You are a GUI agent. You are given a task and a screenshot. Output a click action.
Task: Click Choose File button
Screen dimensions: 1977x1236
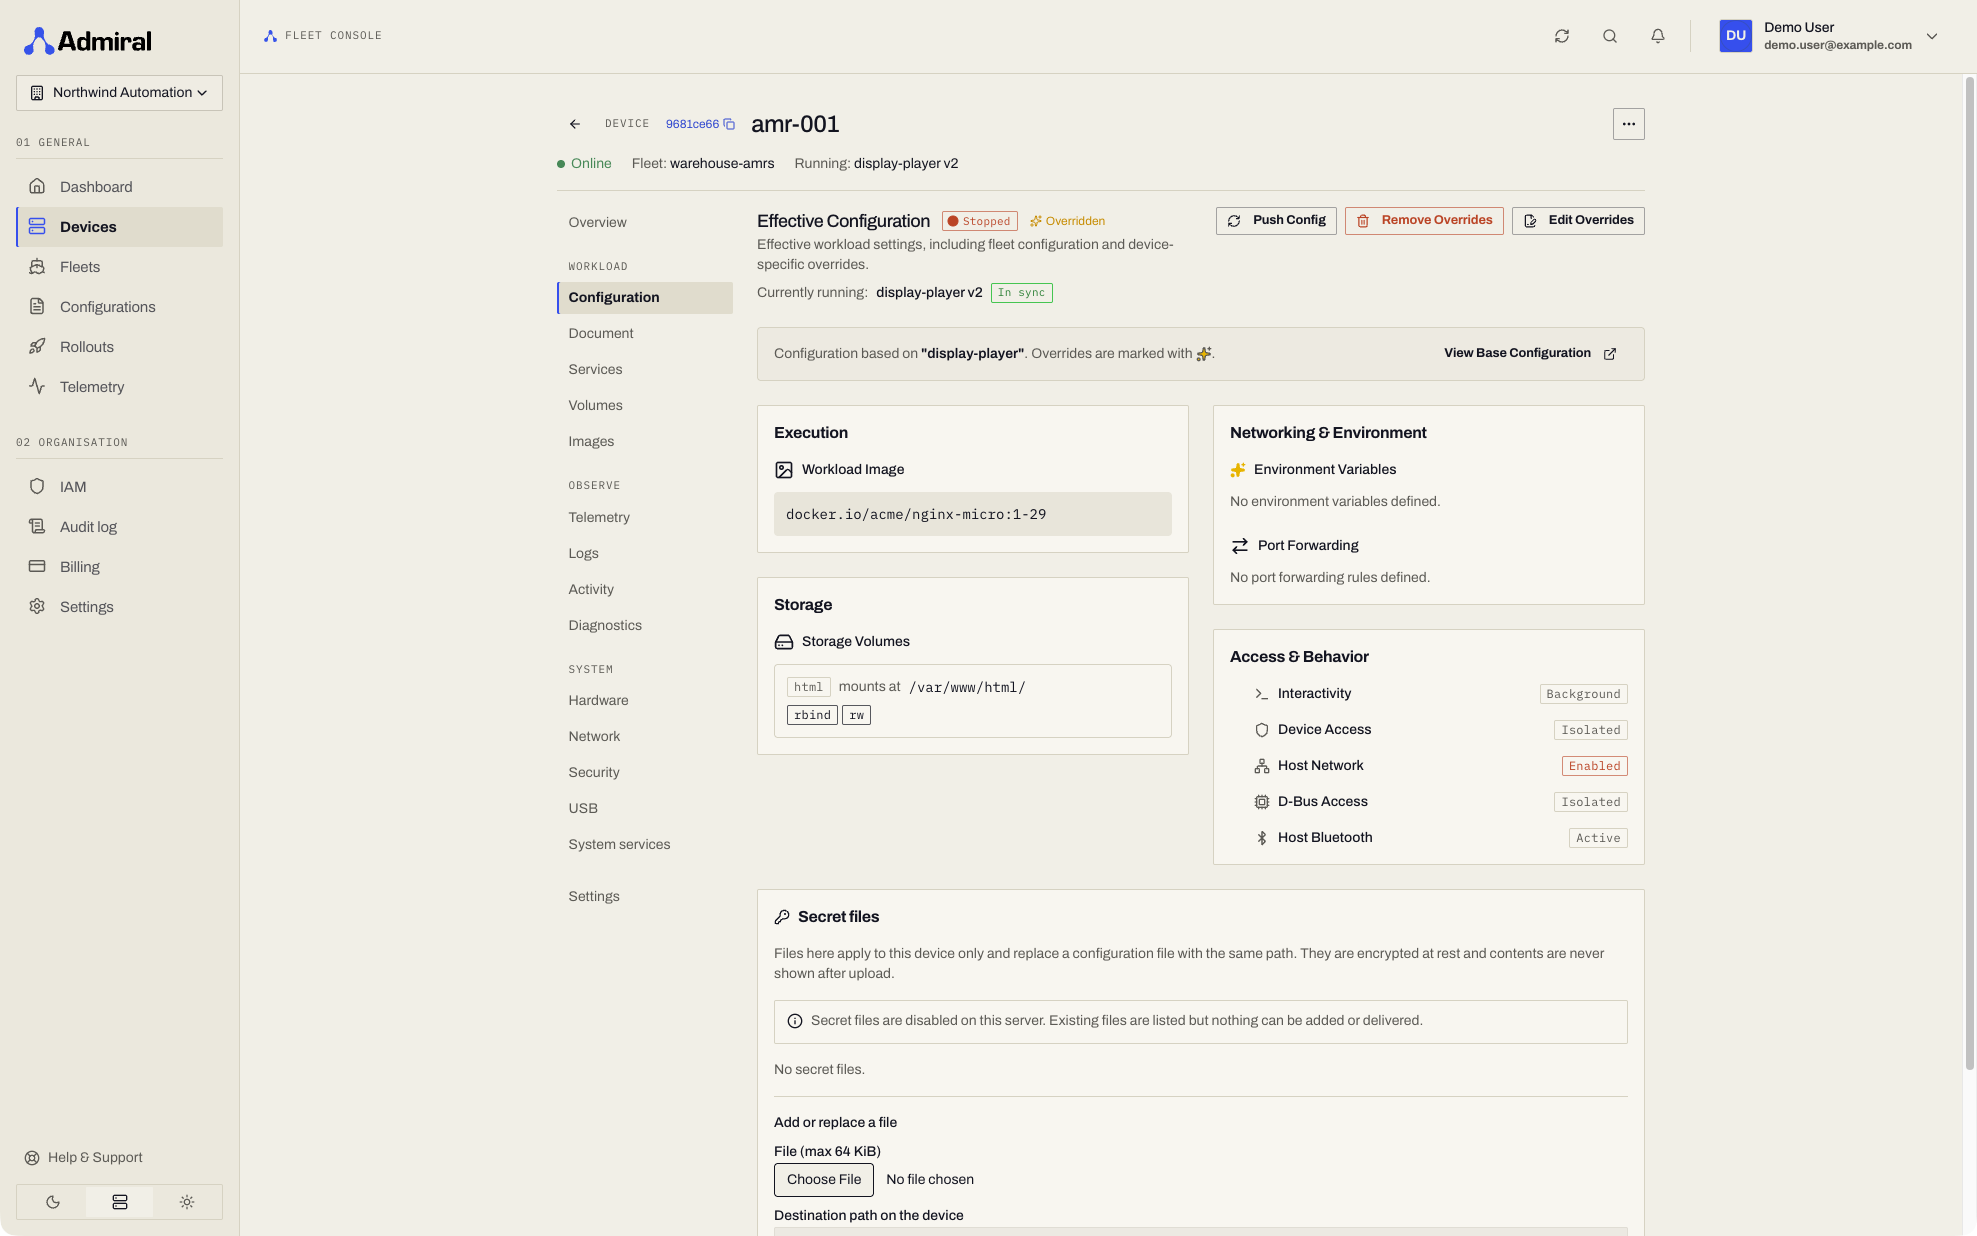824,1180
